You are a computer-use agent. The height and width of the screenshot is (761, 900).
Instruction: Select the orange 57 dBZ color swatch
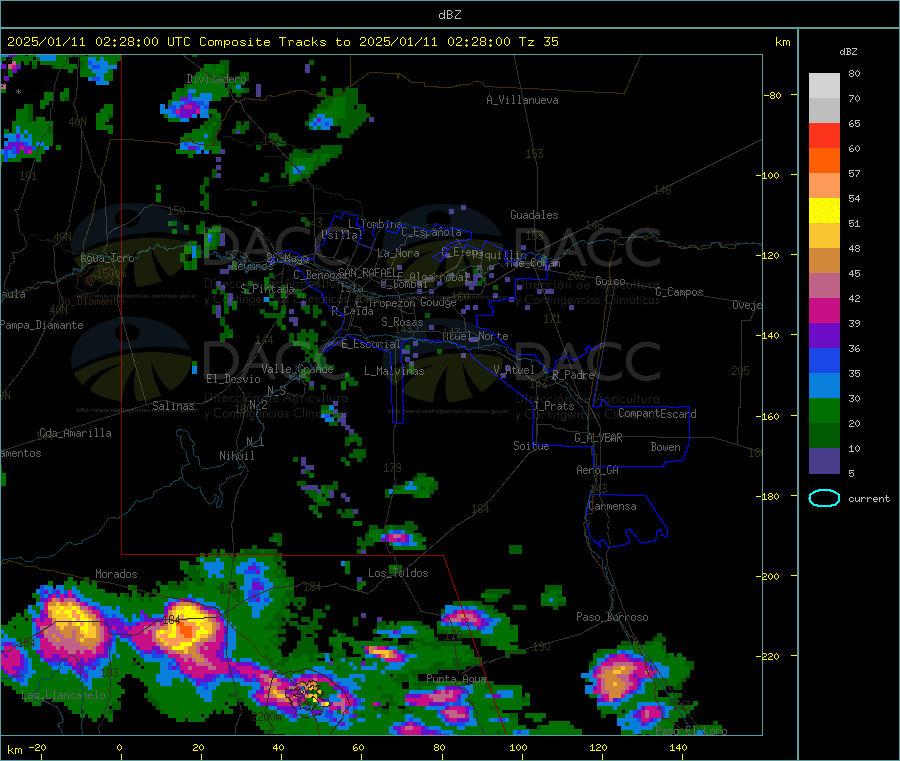[824, 161]
